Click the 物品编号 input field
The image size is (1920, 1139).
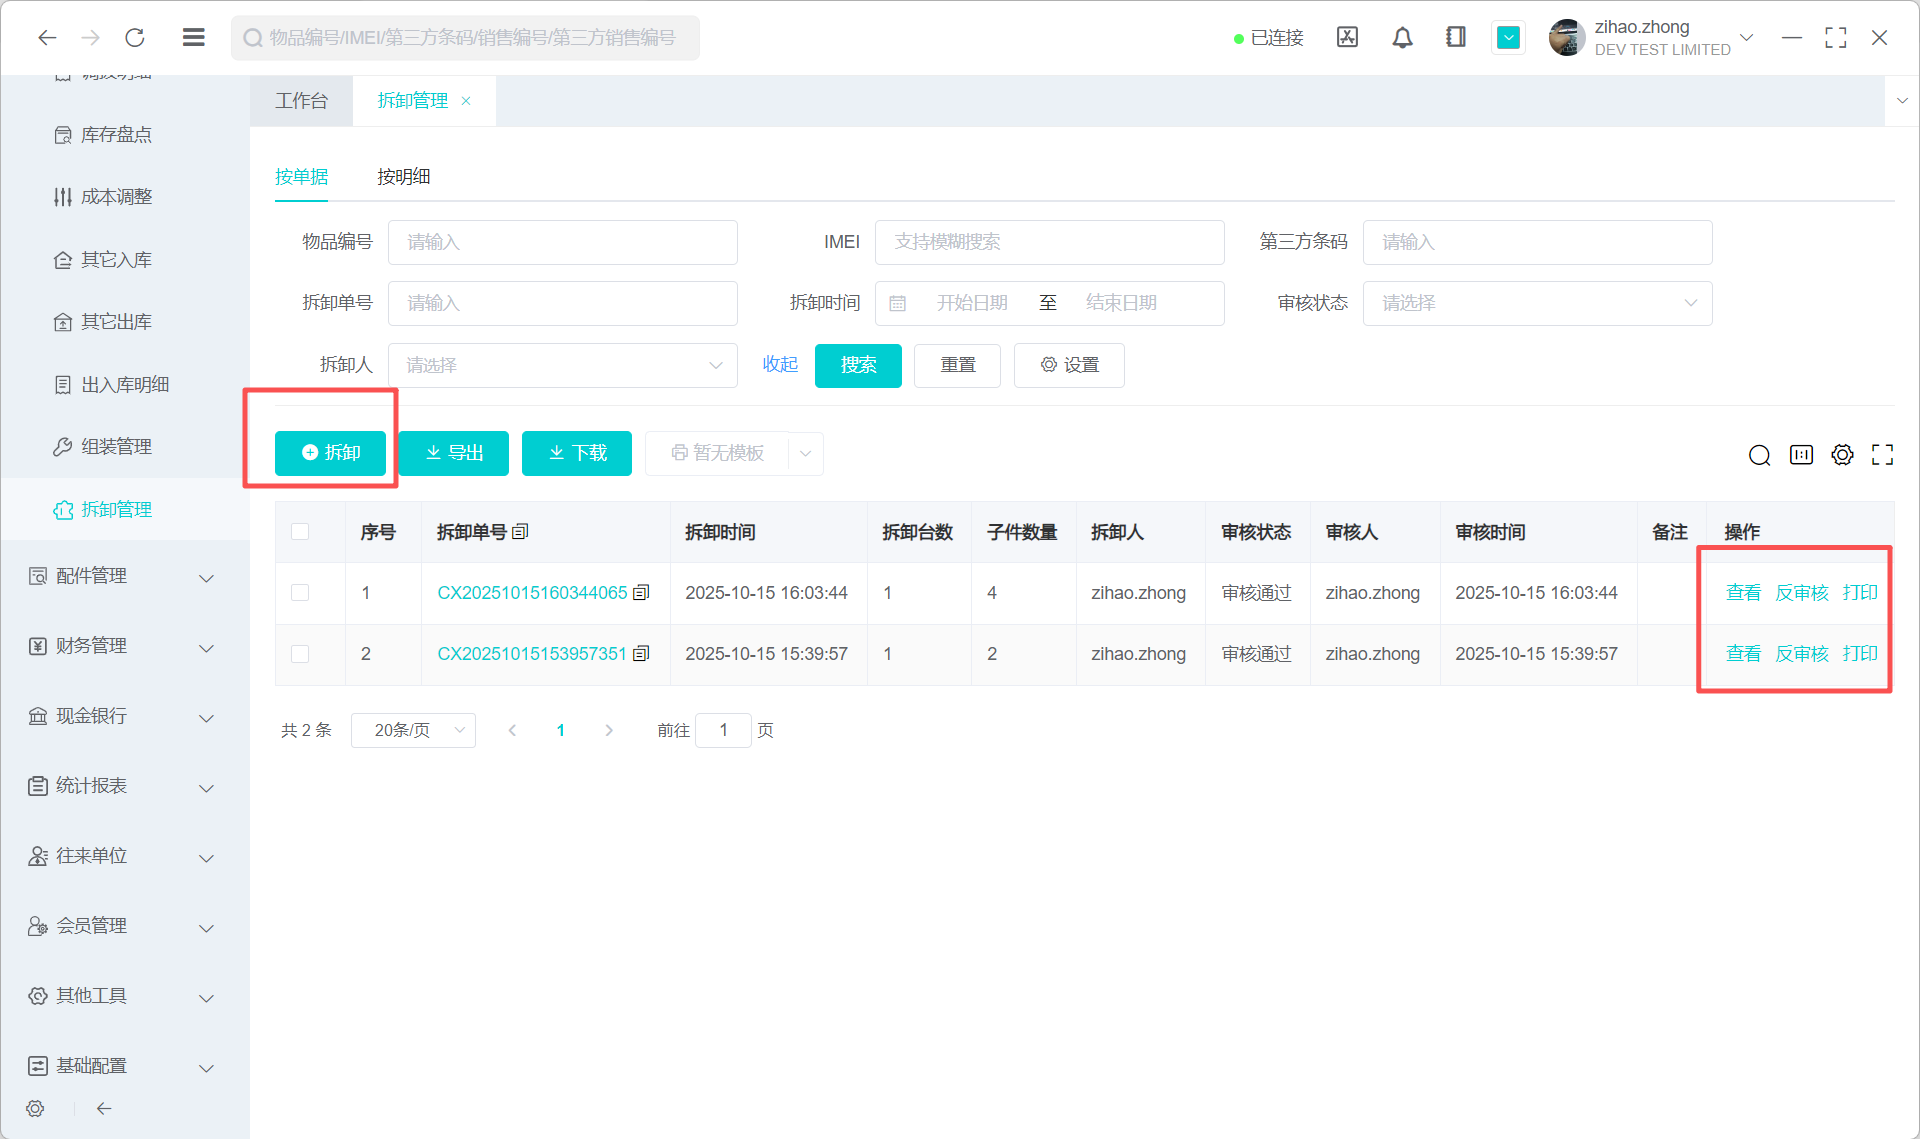click(x=562, y=242)
